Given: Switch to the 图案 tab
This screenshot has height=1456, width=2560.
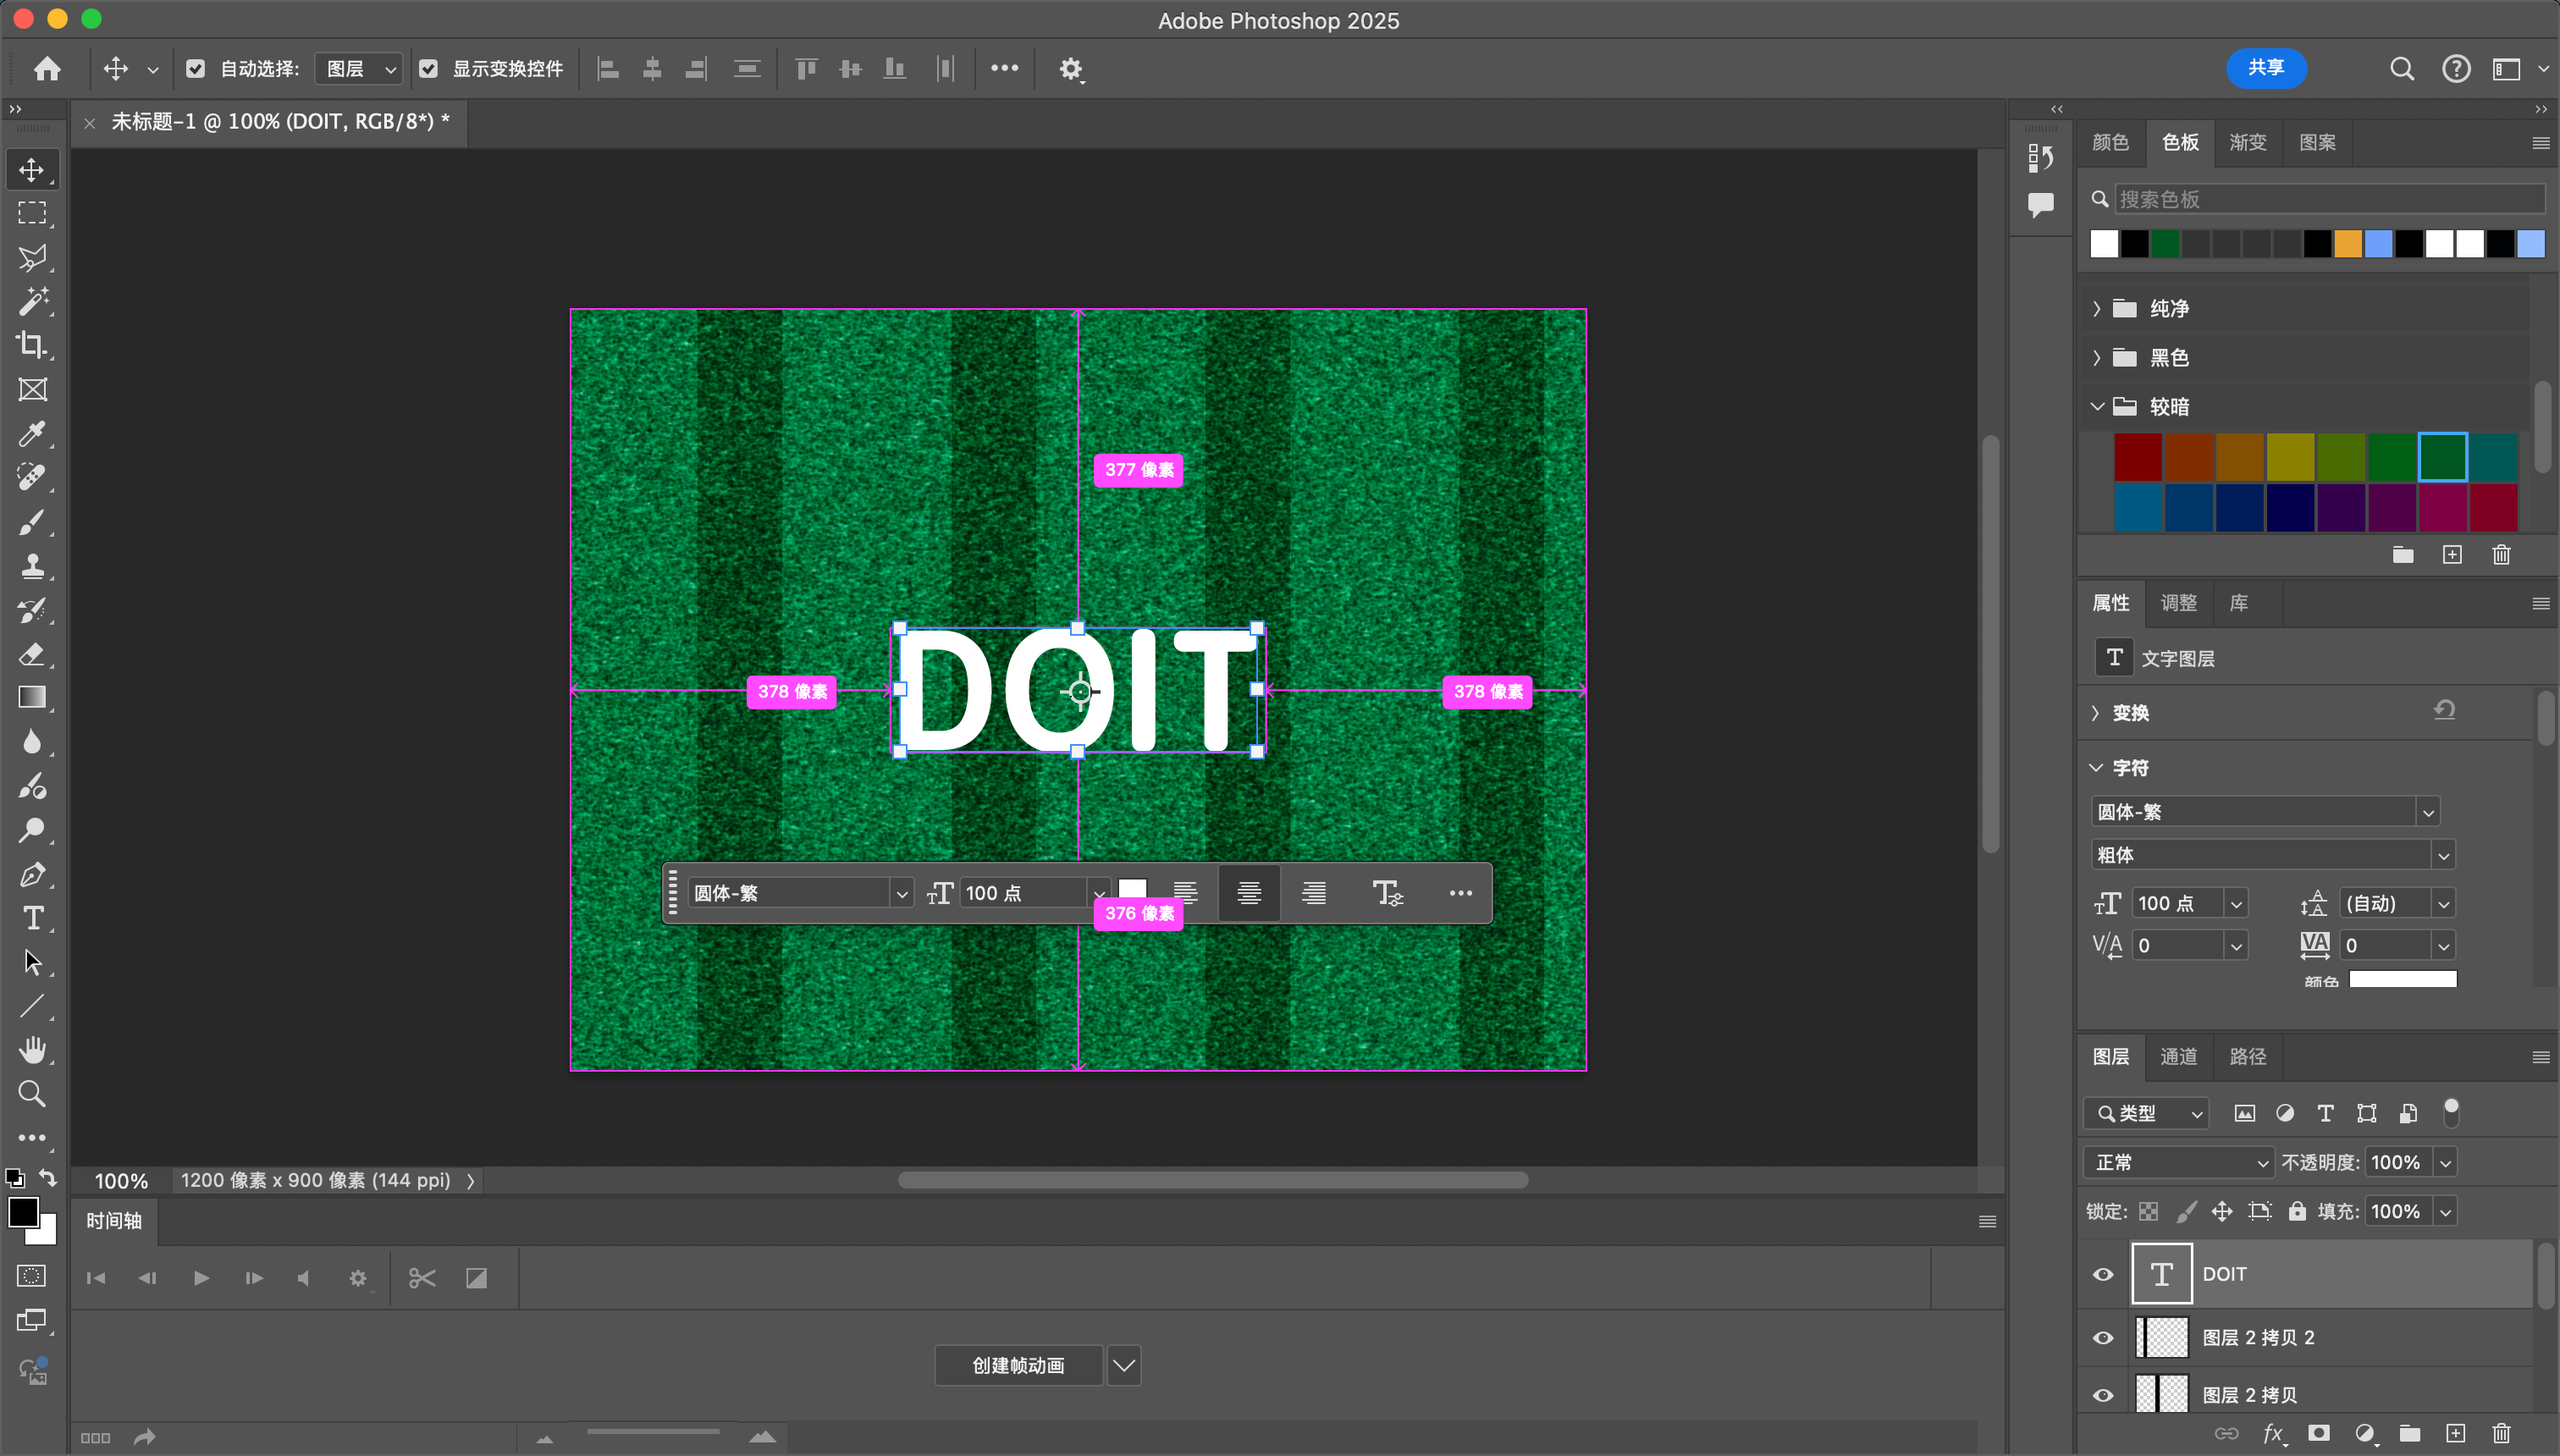Looking at the screenshot, I should pos(2317,143).
